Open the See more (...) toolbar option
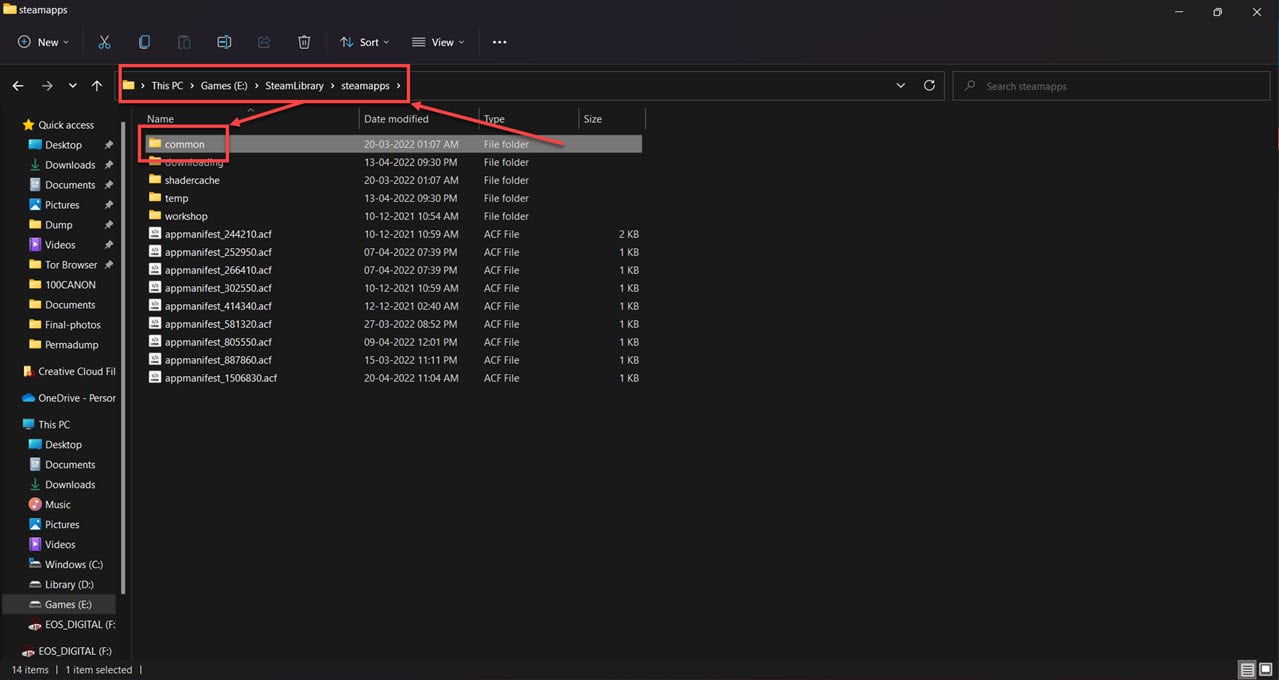The image size is (1279, 680). pyautogui.click(x=499, y=42)
